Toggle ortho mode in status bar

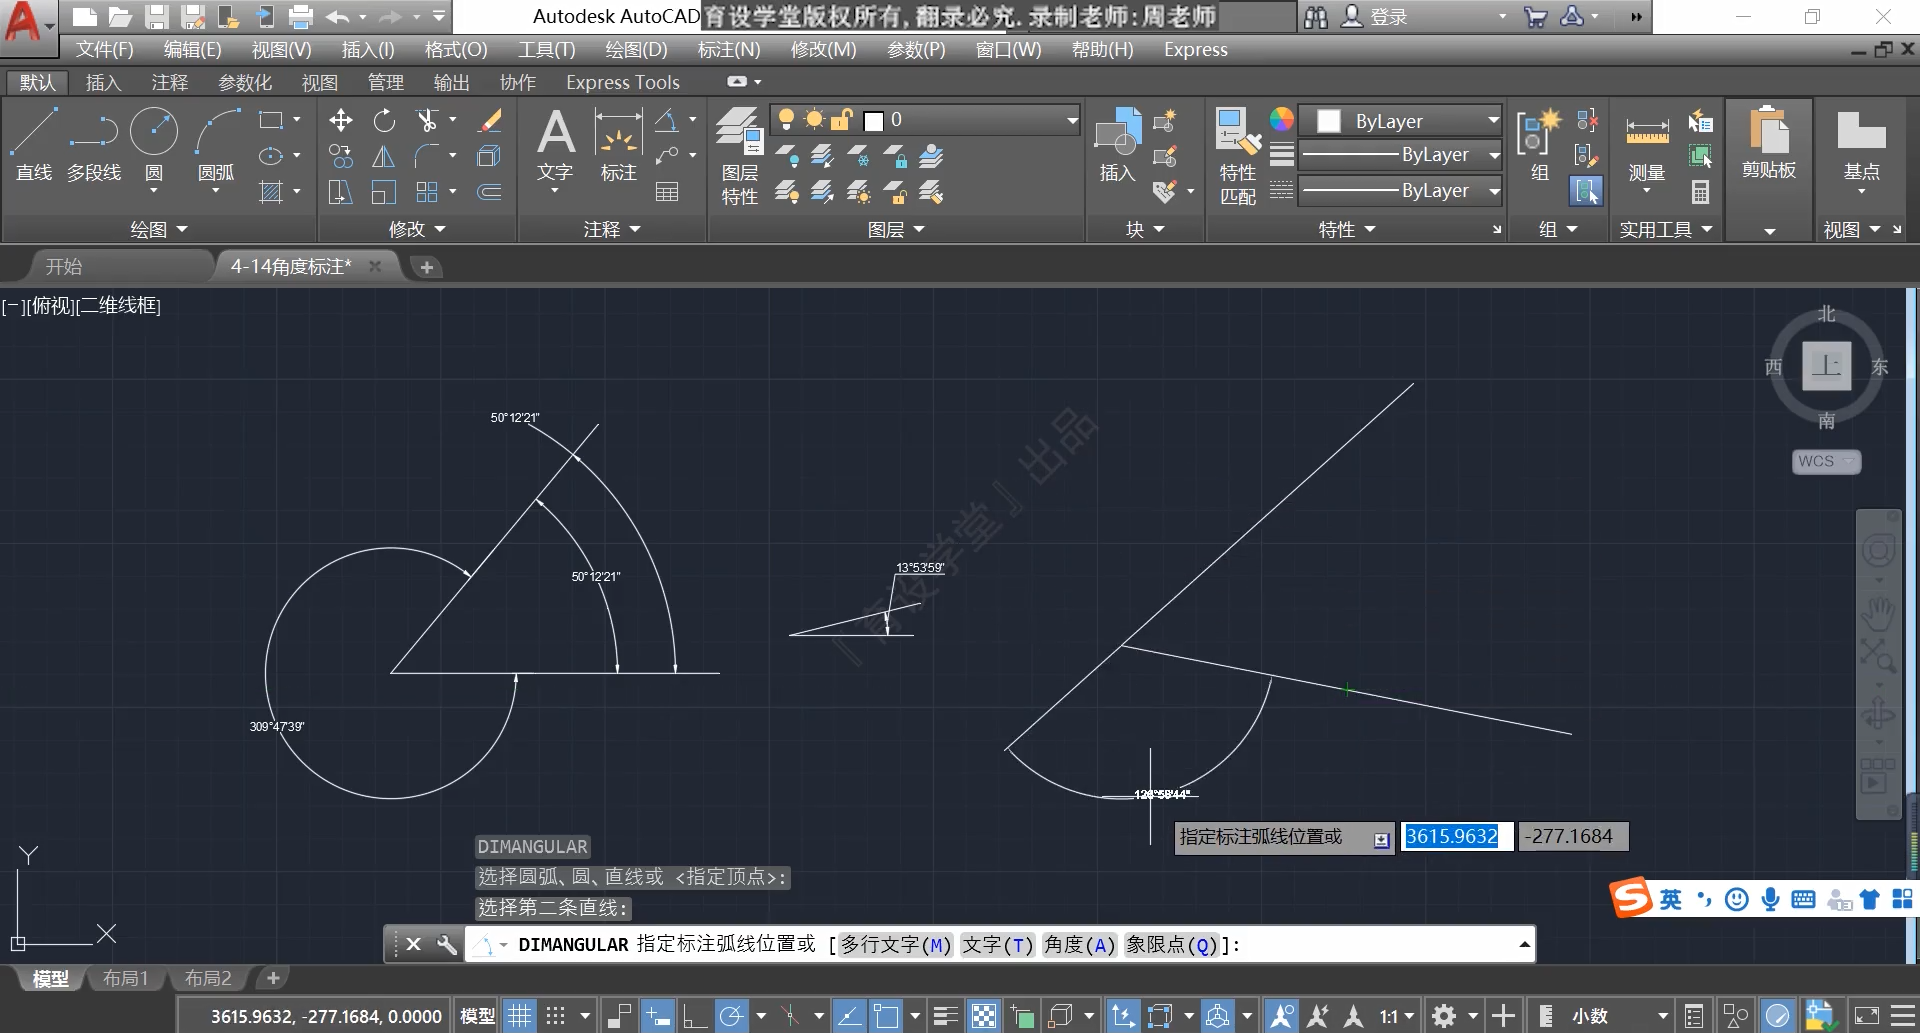[x=695, y=1016]
